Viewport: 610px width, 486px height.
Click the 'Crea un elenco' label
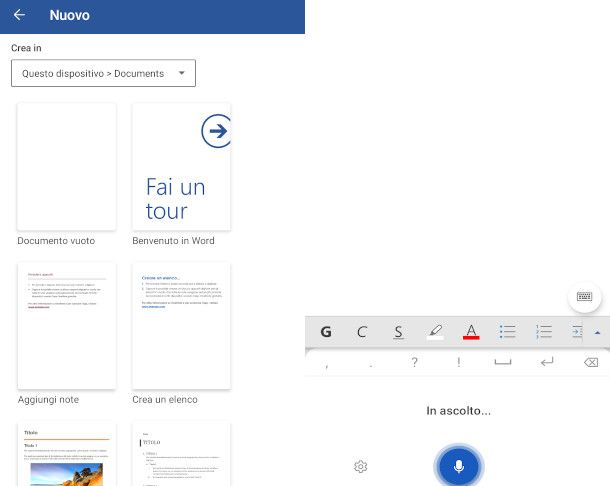point(165,400)
